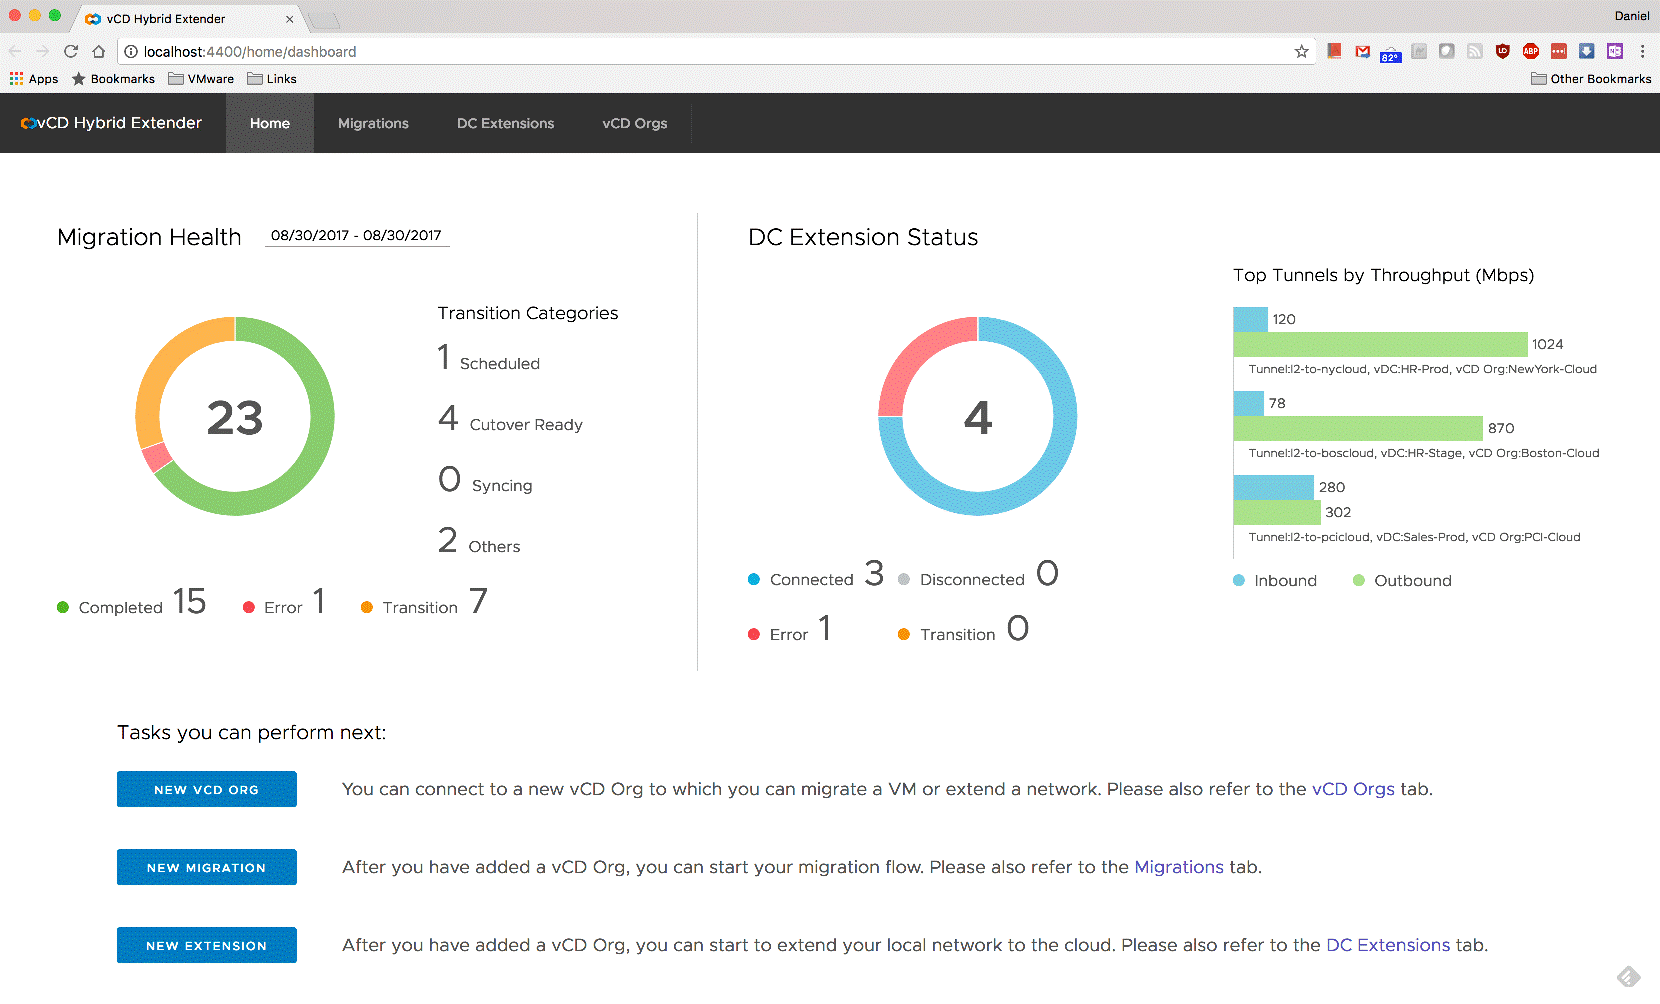Follow the DC Extensions link in the text
The image size is (1660, 1004).
coord(1388,945)
